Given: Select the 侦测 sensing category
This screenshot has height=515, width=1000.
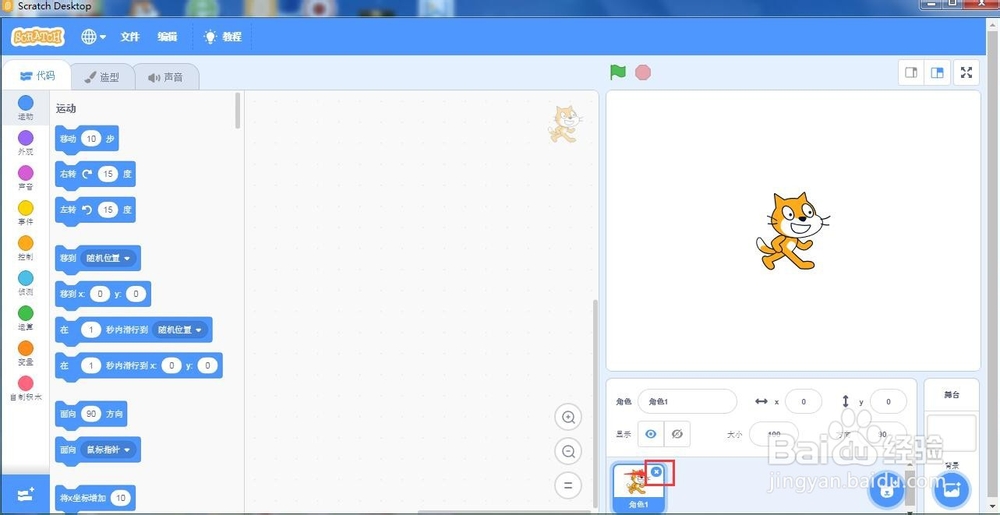Looking at the screenshot, I should [x=26, y=283].
